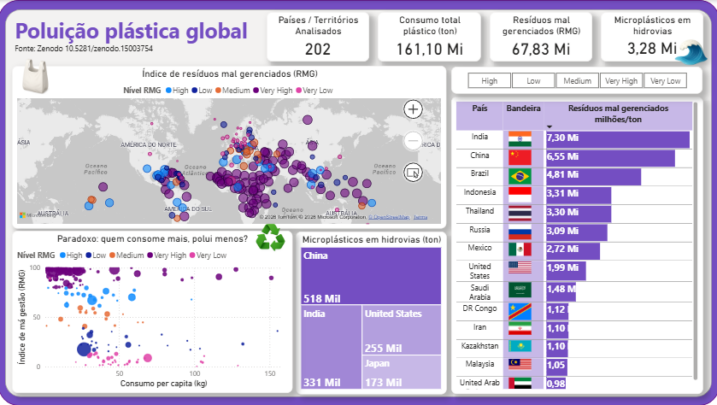Viewport: 717px width, 405px height.
Task: Click the map area selection icon
Action: click(x=412, y=172)
